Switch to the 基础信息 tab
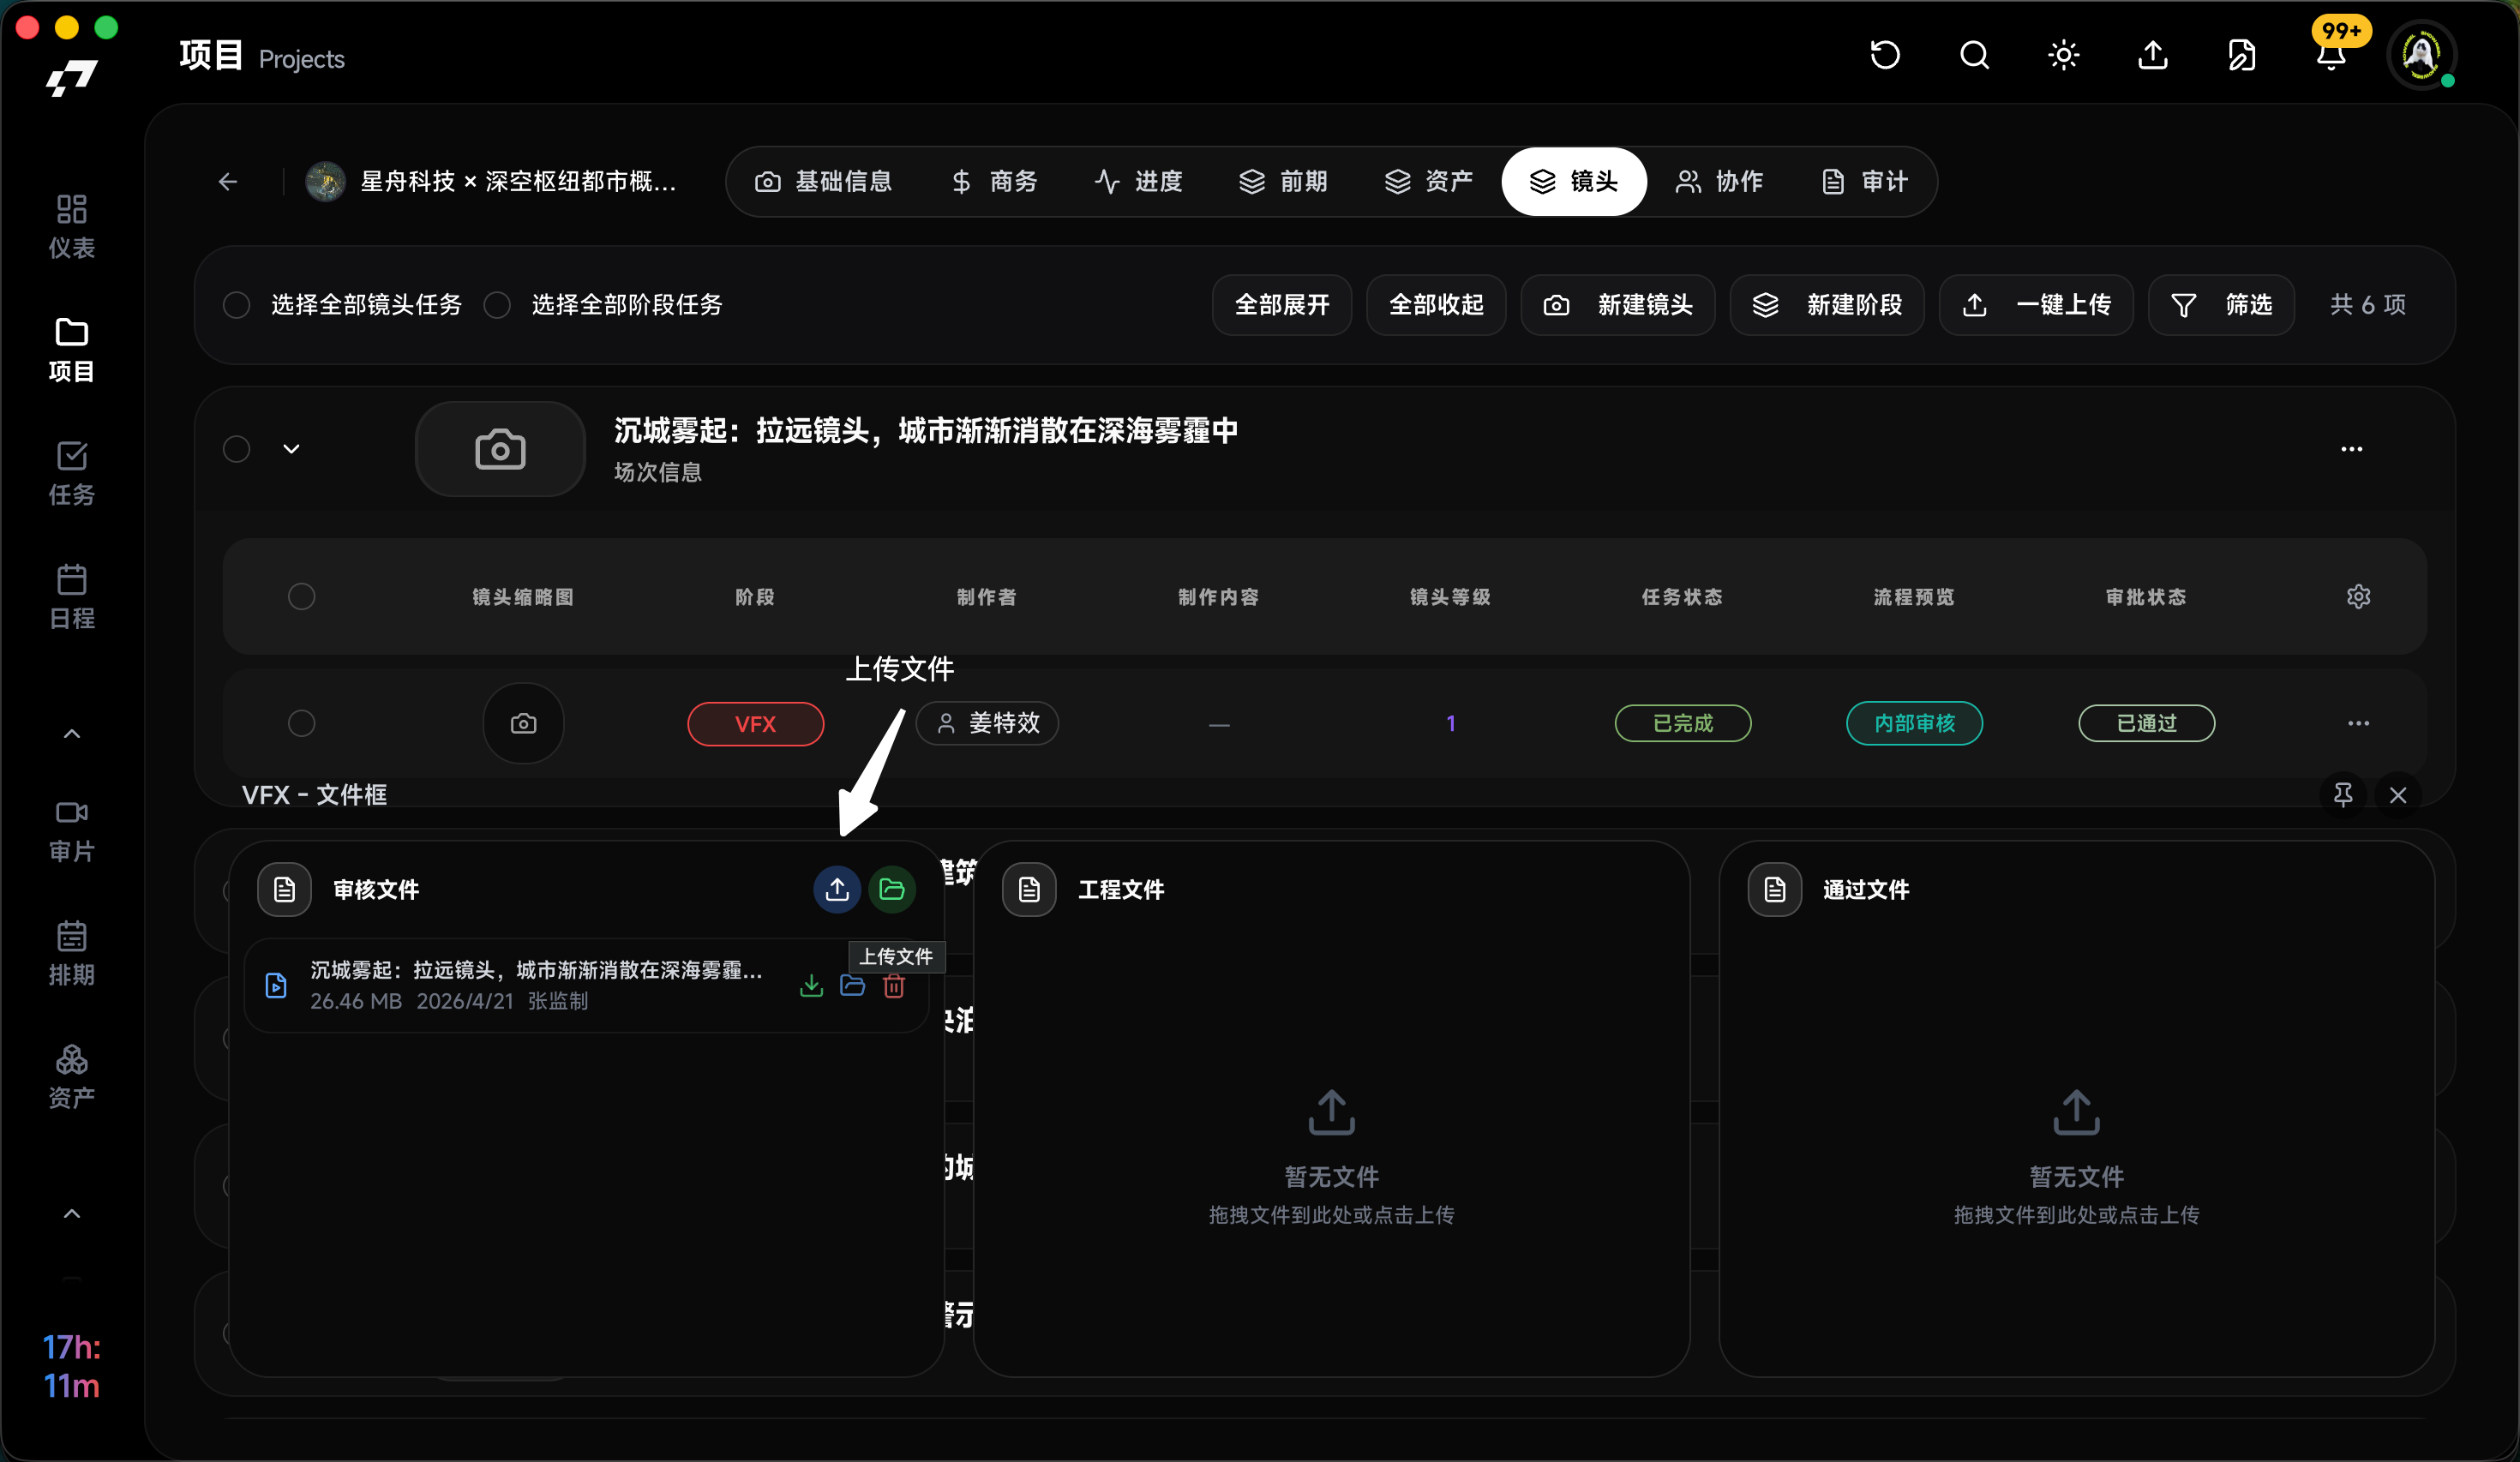This screenshot has height=1462, width=2520. pyautogui.click(x=824, y=181)
